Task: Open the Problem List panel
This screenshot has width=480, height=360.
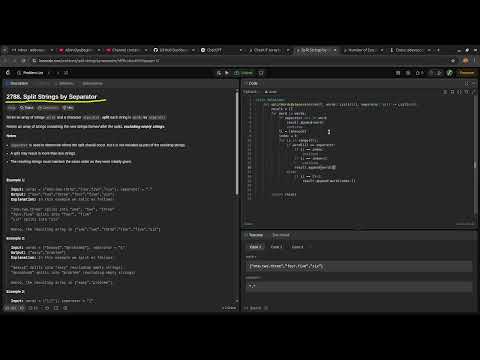Action: pyautogui.click(x=30, y=73)
